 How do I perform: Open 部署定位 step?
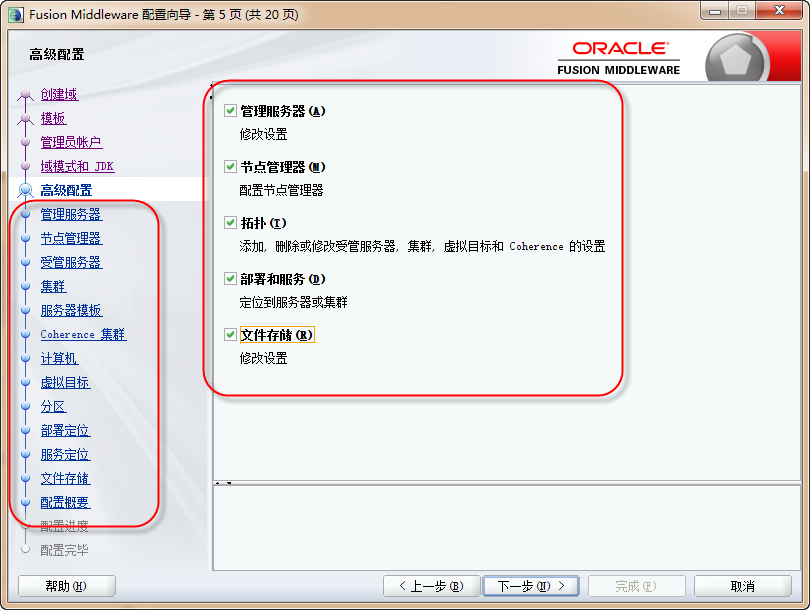(x=66, y=431)
